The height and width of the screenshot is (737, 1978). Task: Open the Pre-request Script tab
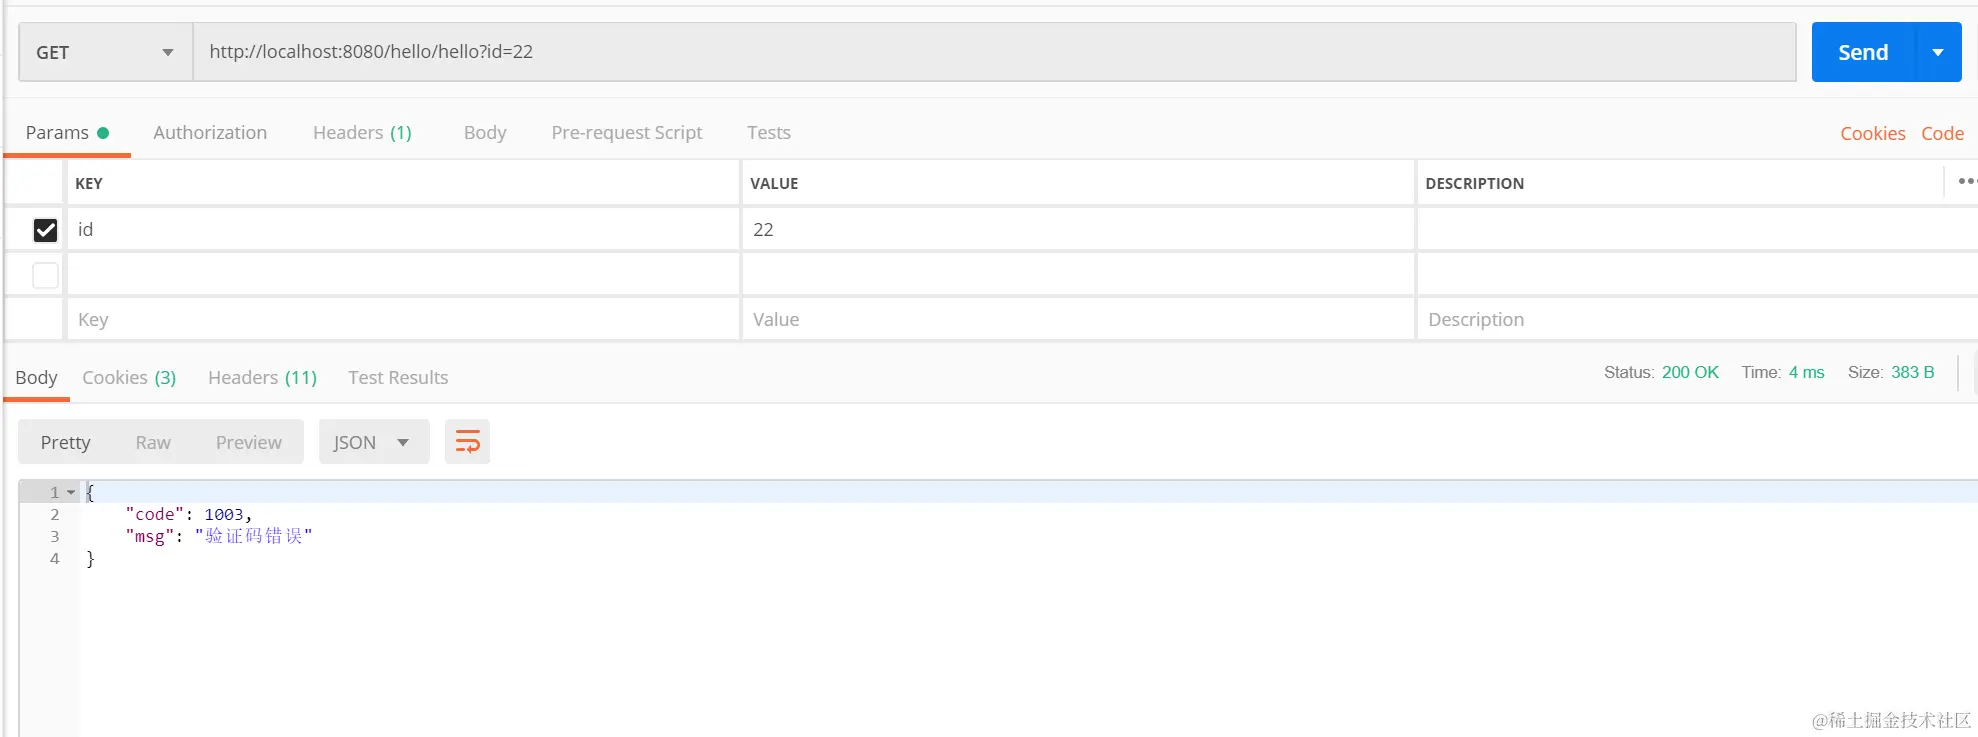(x=627, y=133)
